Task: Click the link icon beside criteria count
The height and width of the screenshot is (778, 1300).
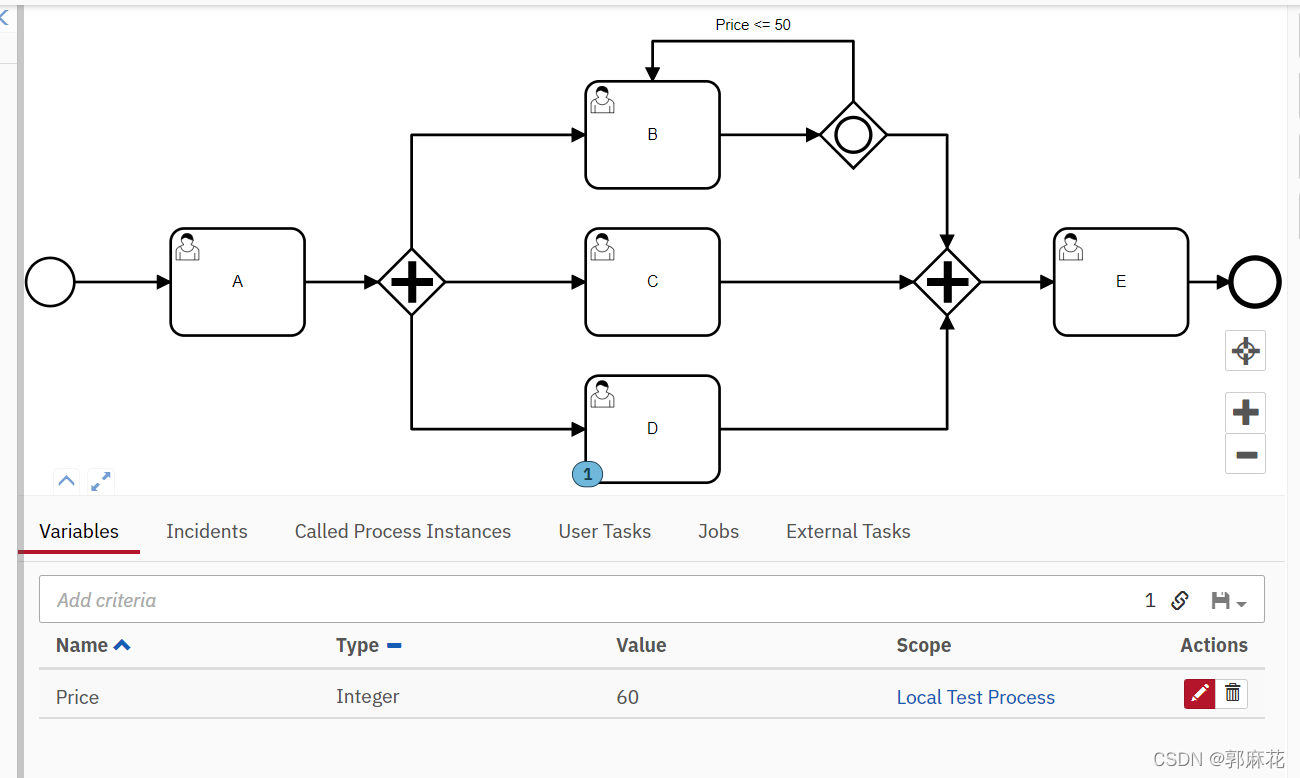Action: coord(1180,600)
